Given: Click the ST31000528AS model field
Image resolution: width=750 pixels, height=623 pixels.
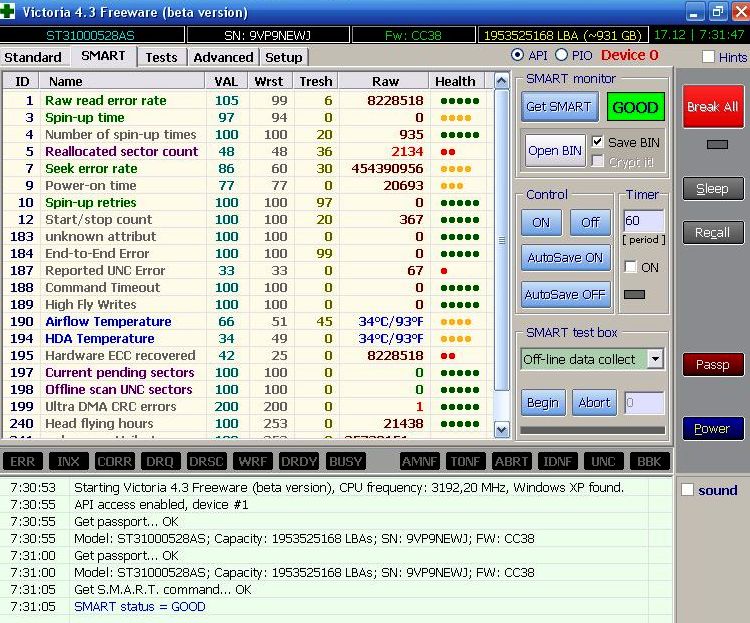Looking at the screenshot, I should [91, 35].
